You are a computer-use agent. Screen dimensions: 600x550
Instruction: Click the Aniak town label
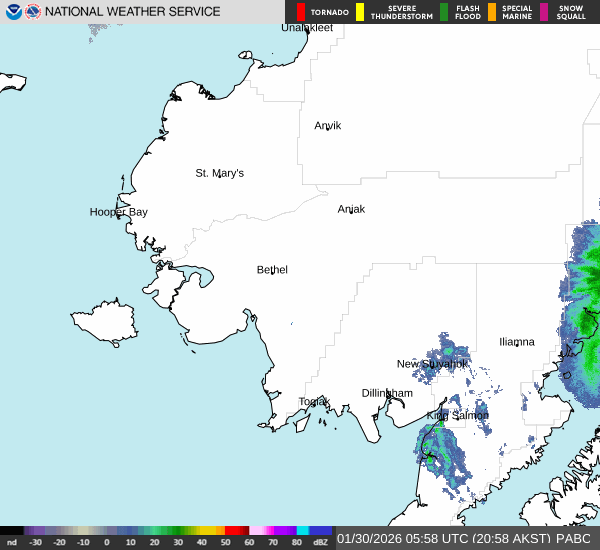click(351, 209)
